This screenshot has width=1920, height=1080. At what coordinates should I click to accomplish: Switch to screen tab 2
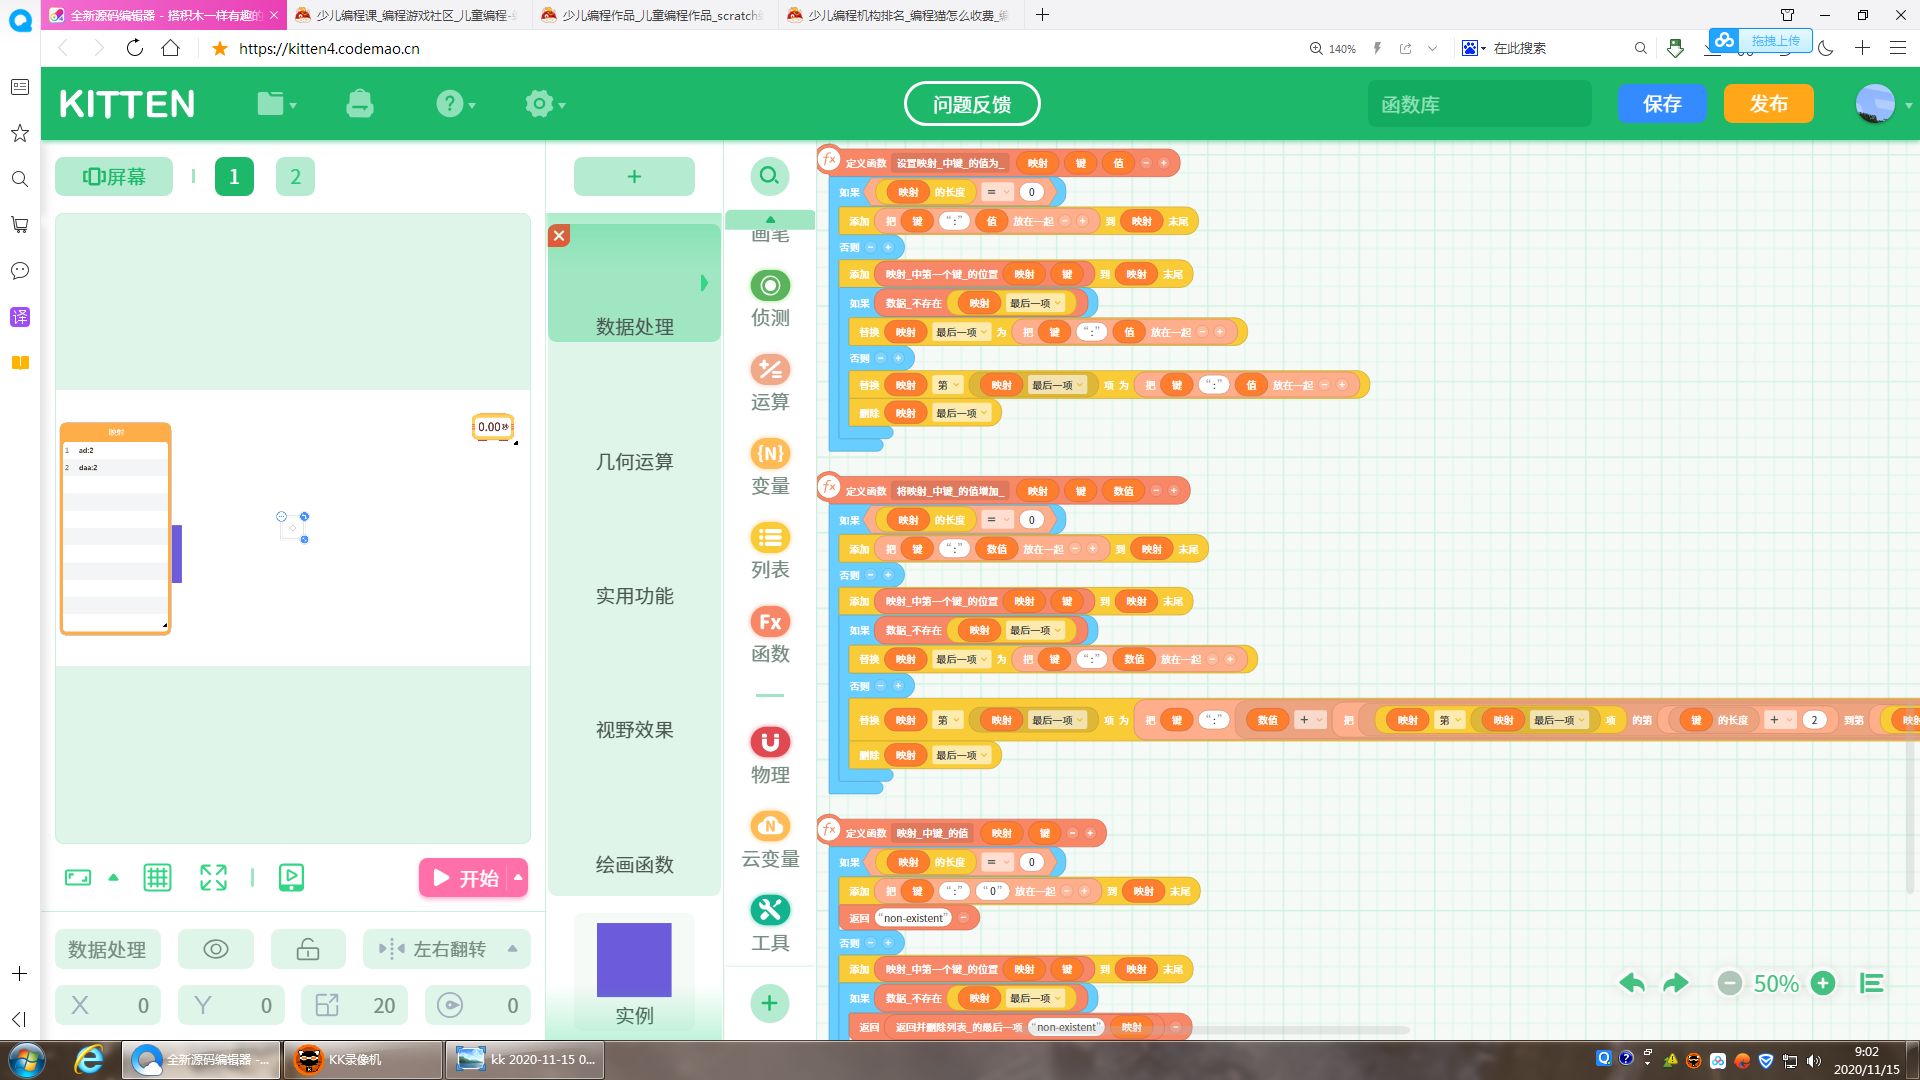point(295,176)
